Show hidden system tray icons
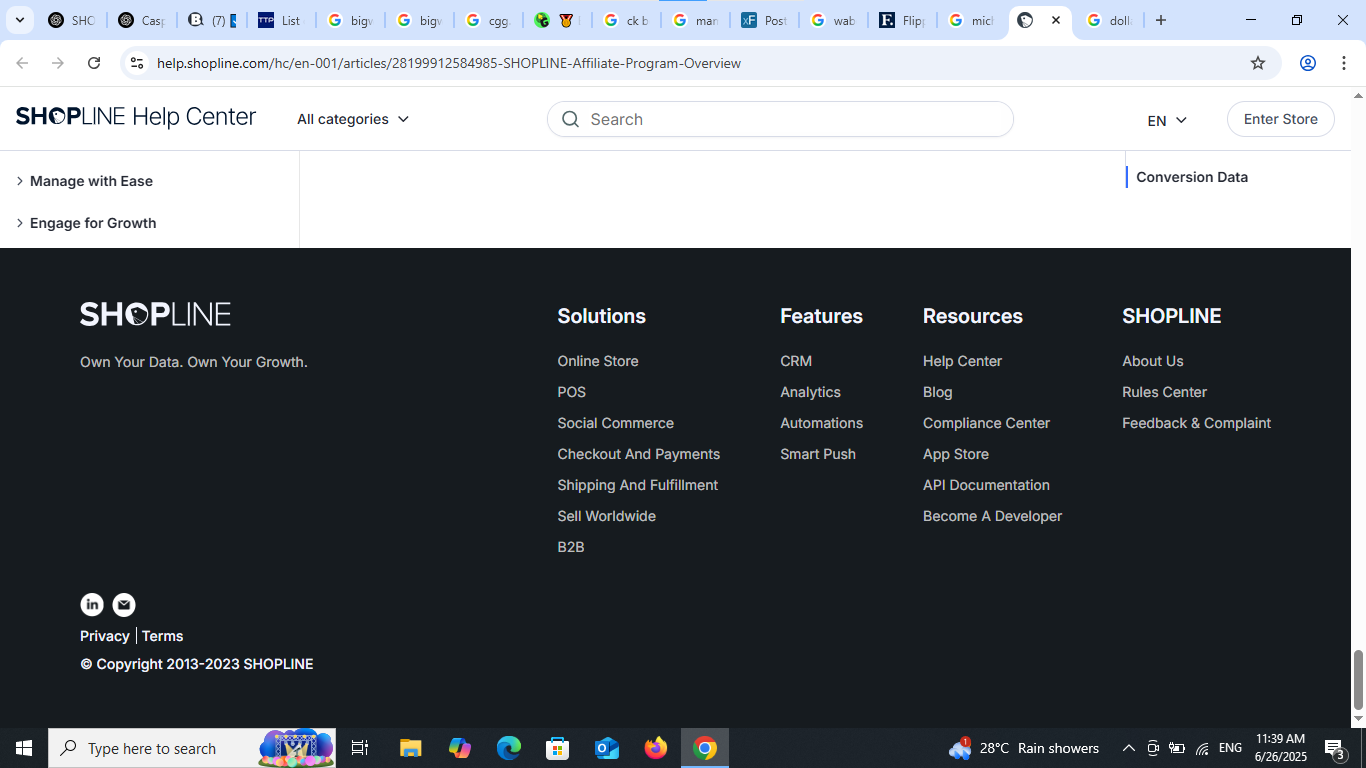 click(1128, 748)
